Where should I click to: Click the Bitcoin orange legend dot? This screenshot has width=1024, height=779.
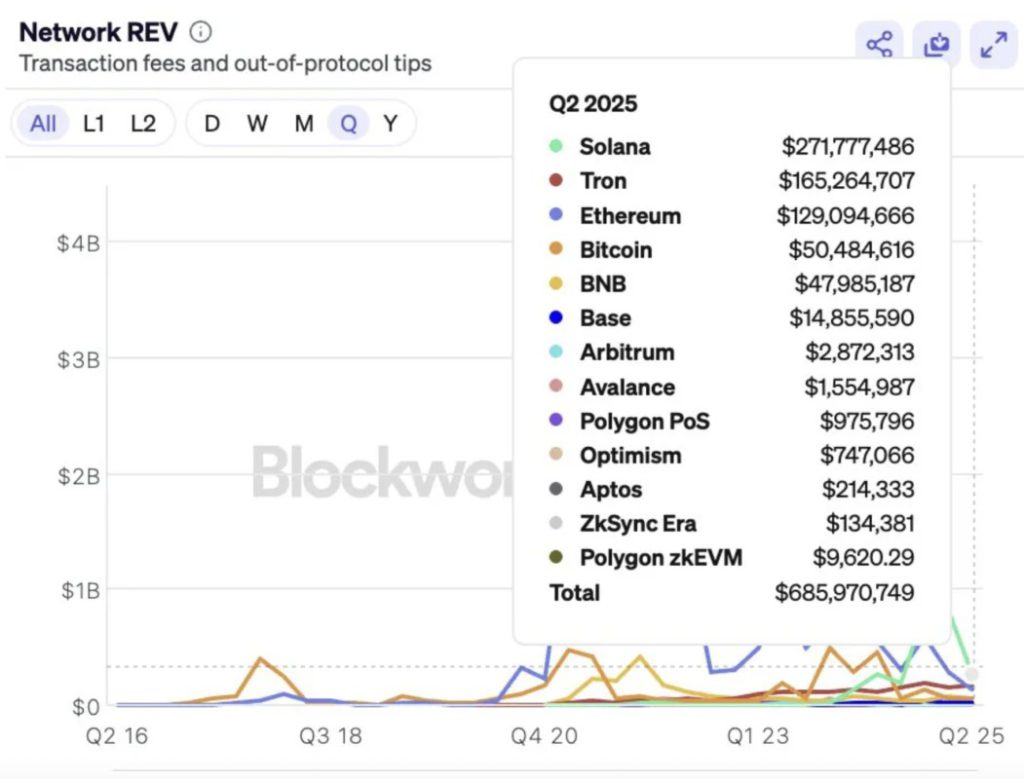click(x=556, y=248)
